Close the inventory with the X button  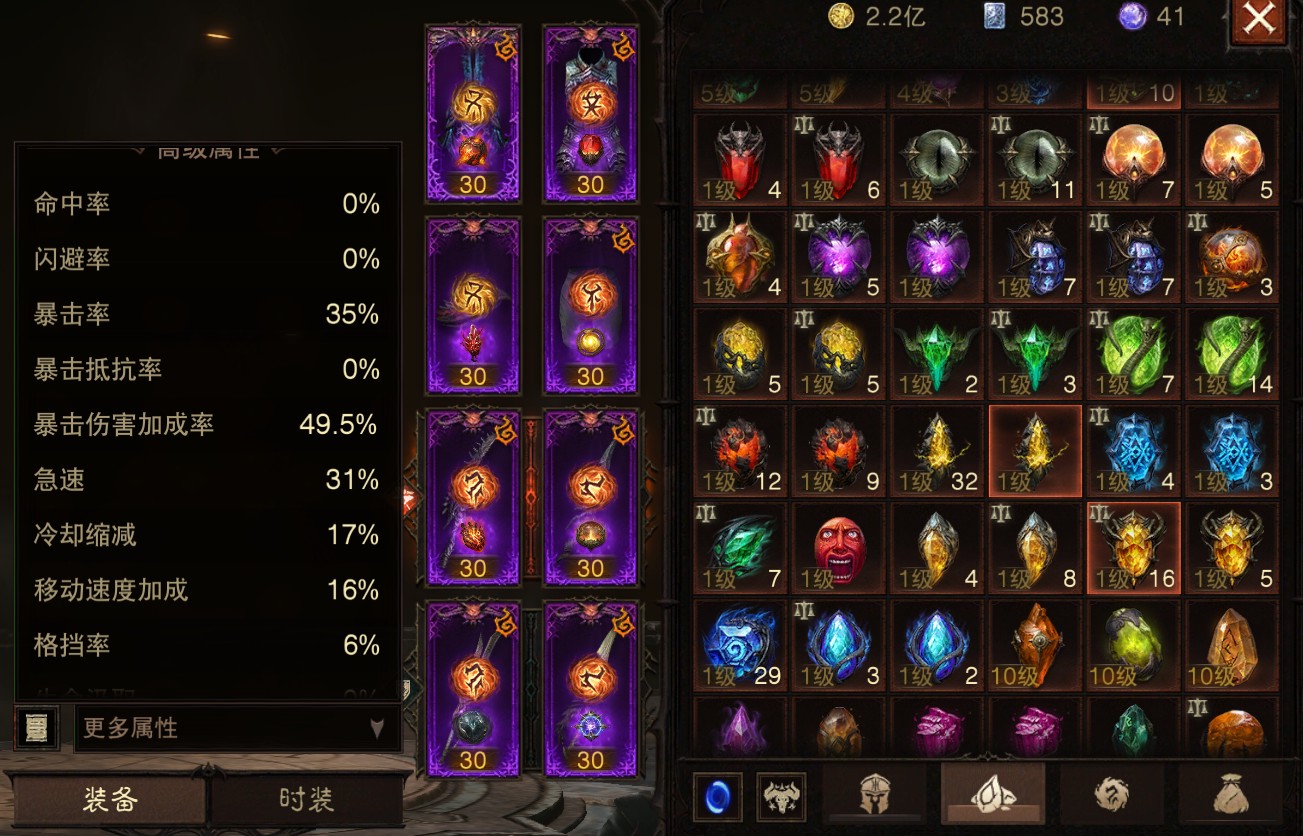(x=1259, y=19)
